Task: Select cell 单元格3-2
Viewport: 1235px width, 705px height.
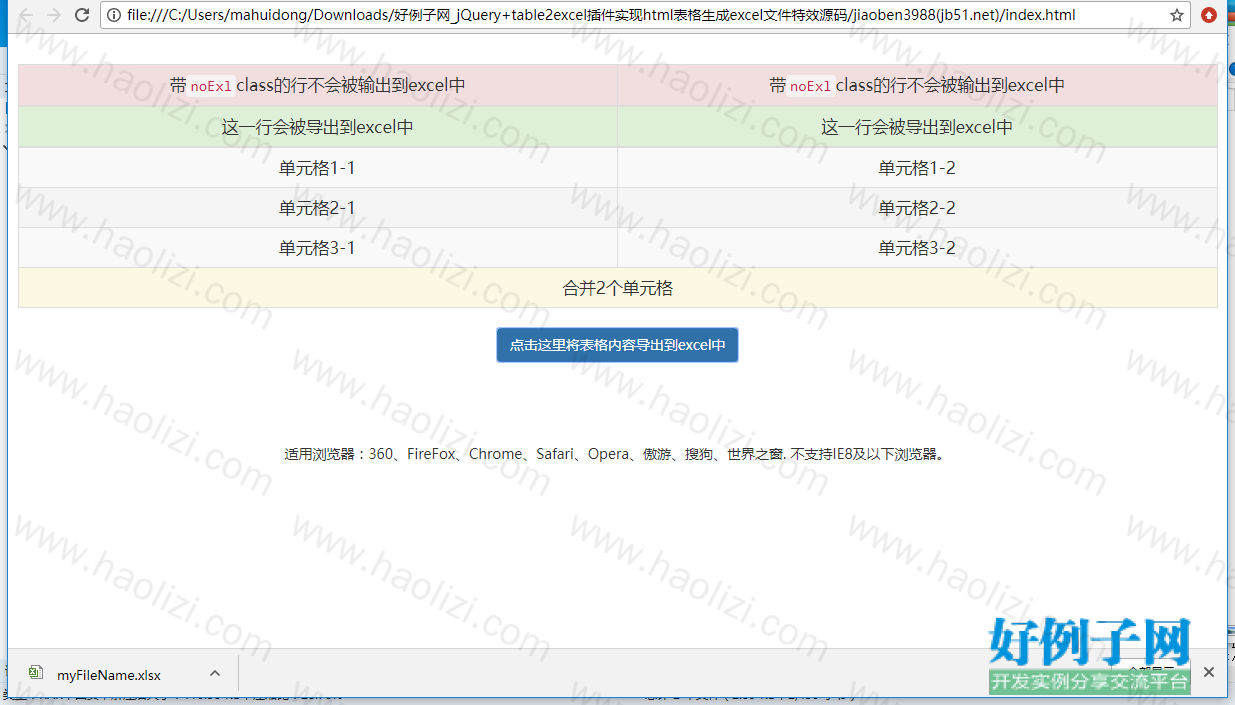Action: click(x=917, y=248)
